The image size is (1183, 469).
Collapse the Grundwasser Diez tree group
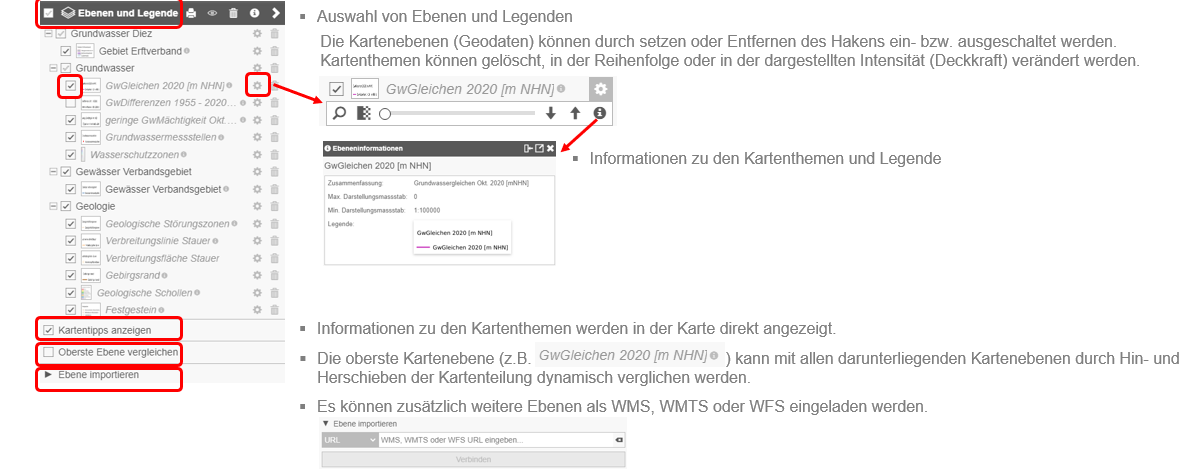(50, 34)
